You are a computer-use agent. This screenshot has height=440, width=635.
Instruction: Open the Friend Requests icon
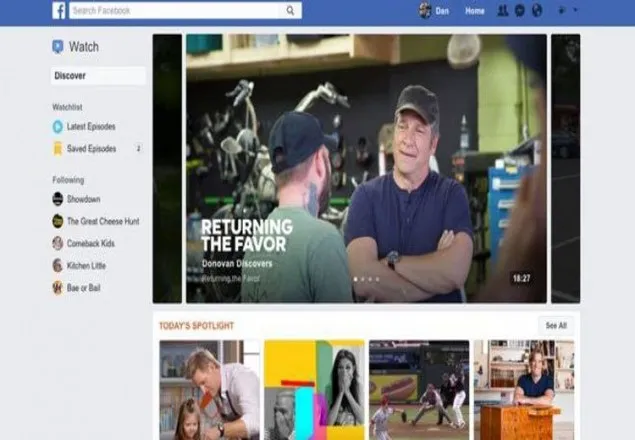[503, 11]
